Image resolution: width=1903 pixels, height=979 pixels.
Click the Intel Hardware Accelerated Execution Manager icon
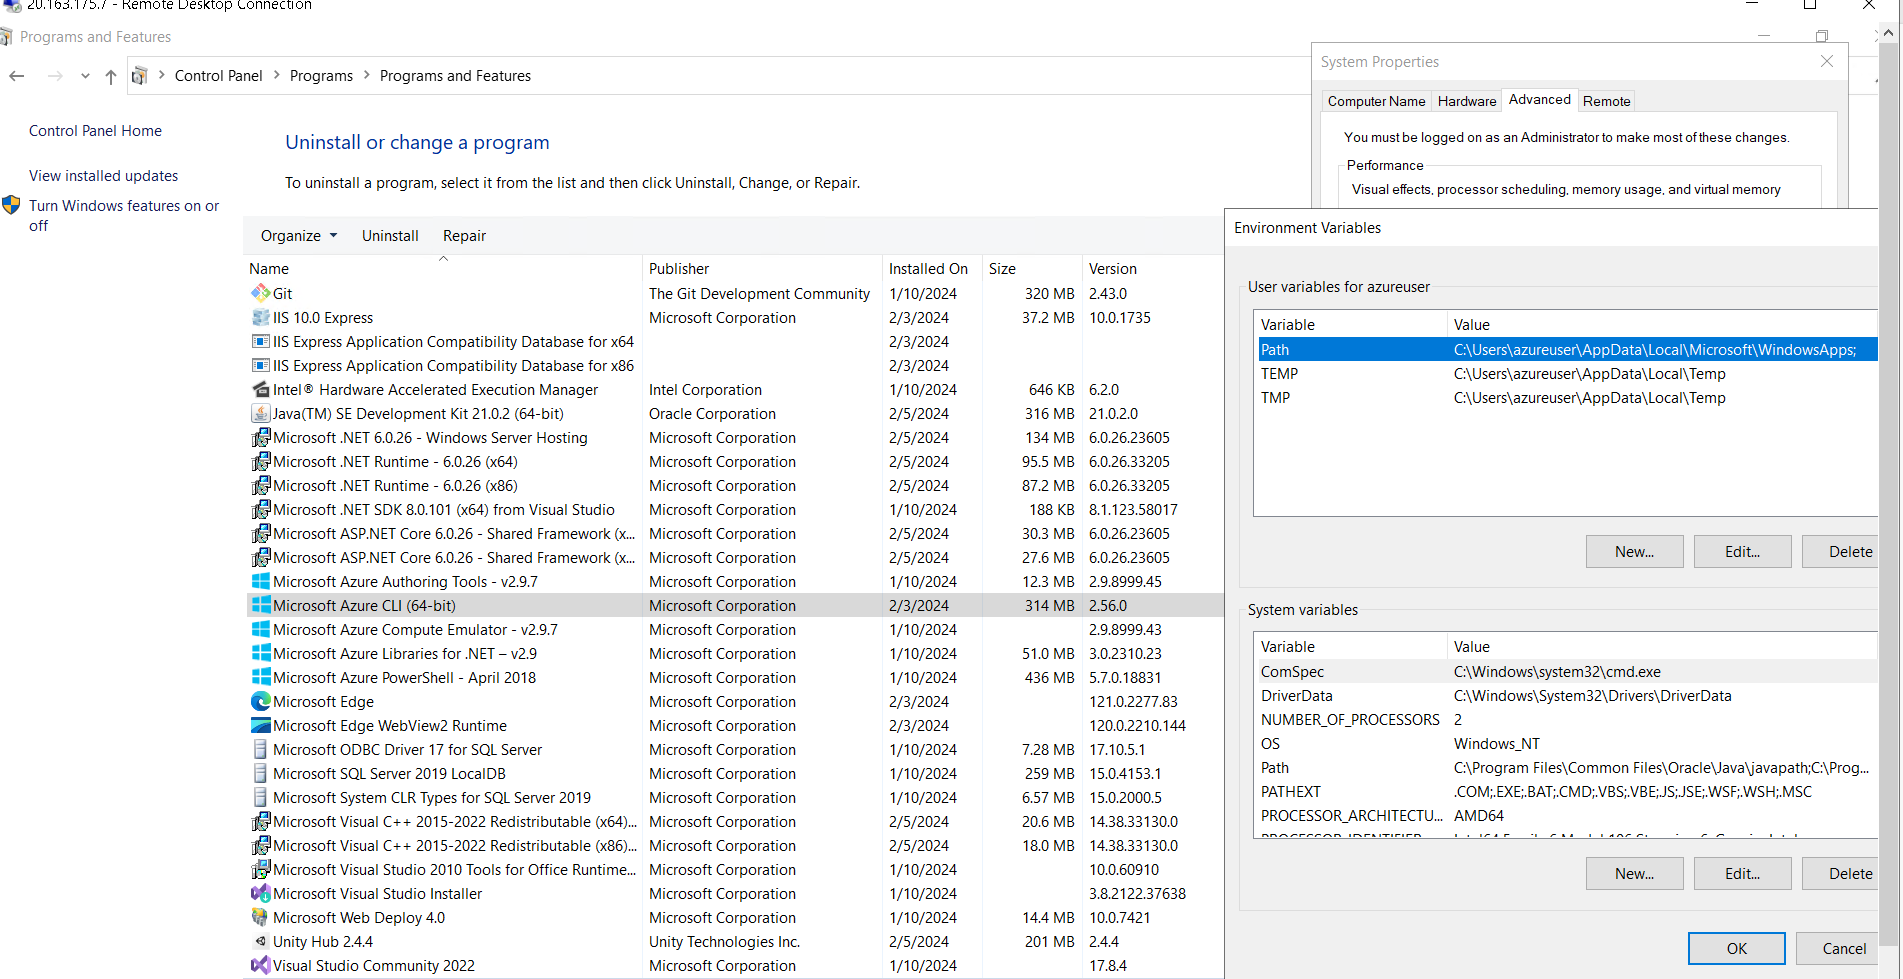(x=260, y=389)
